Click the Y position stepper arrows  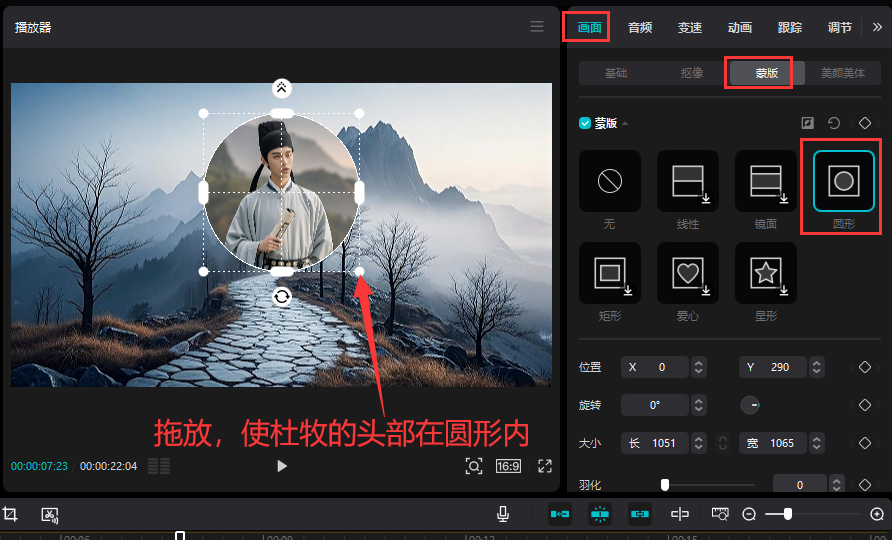pos(816,367)
